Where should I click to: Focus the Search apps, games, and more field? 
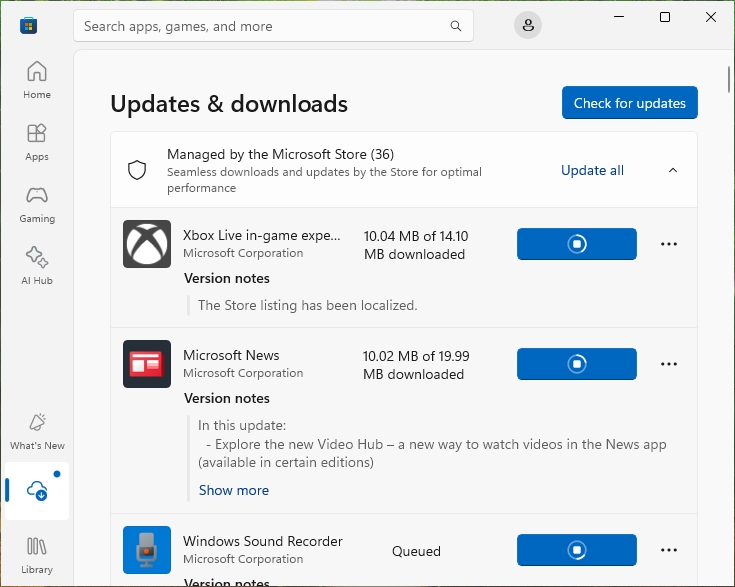[273, 26]
